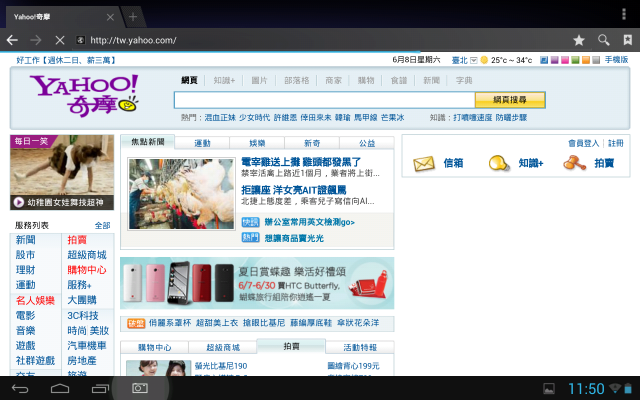640x400 pixels.
Task: Open 超級商城 in the service list
Action: pyautogui.click(x=87, y=255)
